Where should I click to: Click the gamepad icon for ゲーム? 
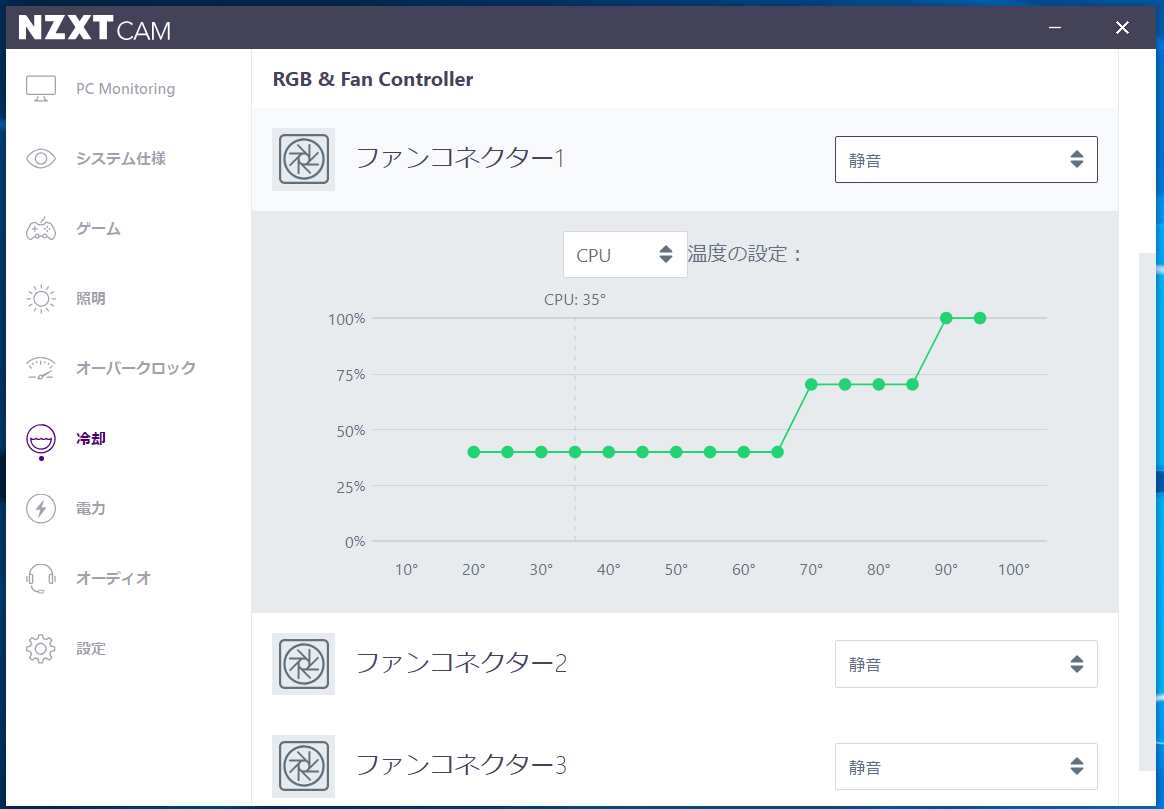tap(41, 229)
